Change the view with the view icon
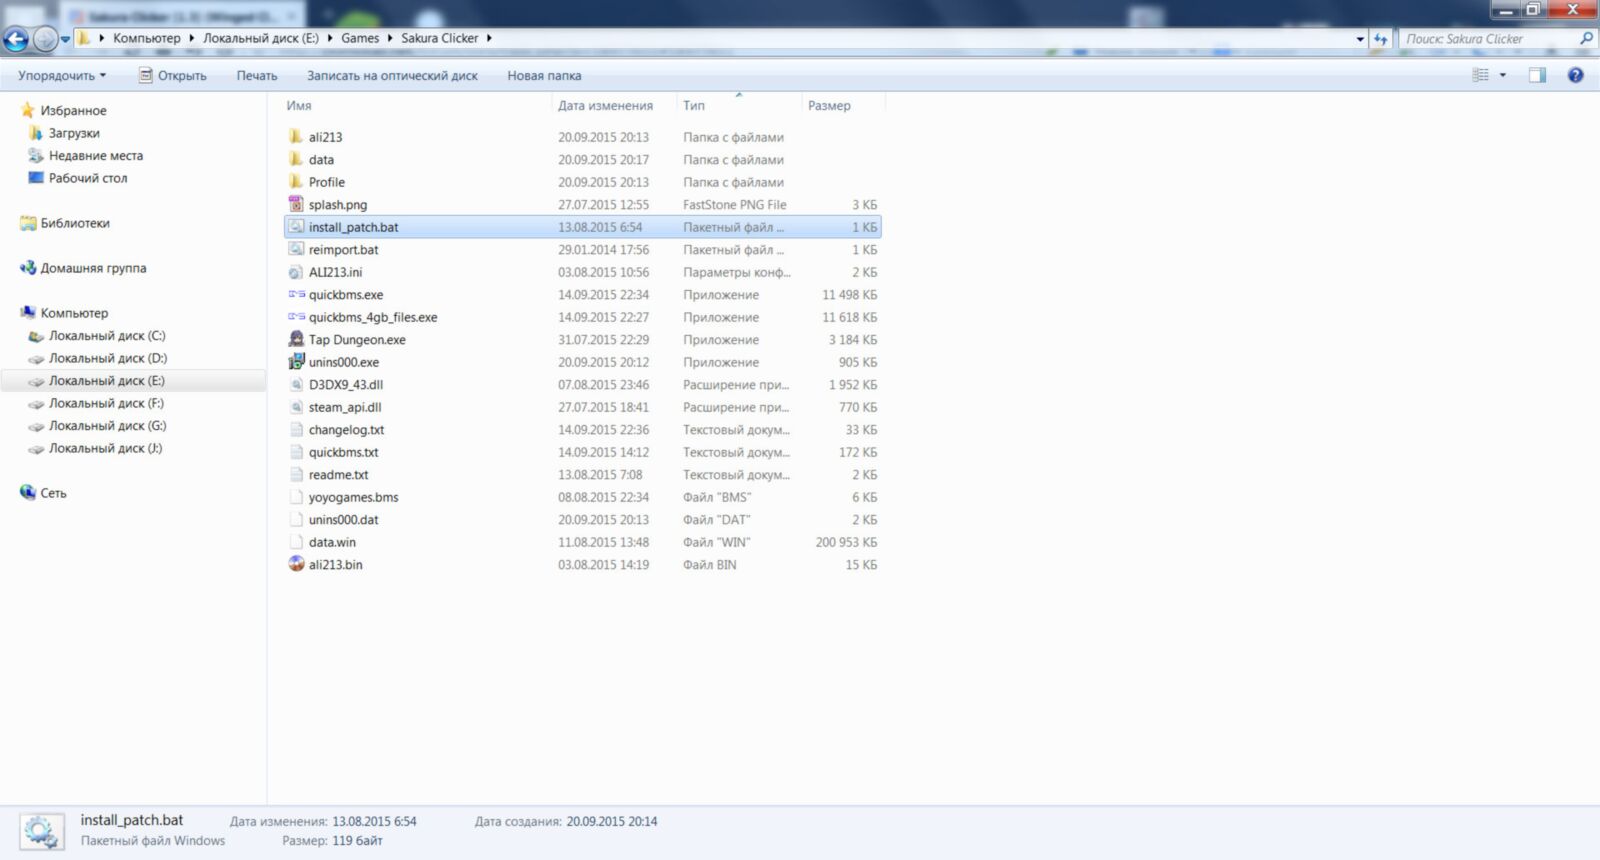Viewport: 1600px width, 860px height. pos(1481,75)
